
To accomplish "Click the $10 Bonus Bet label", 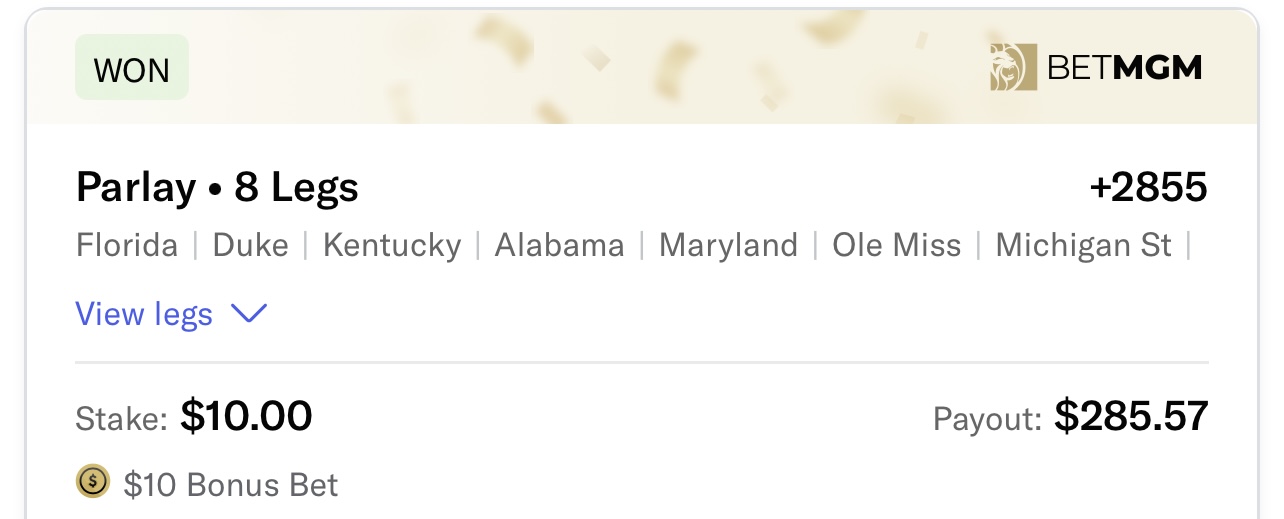I will 231,485.
